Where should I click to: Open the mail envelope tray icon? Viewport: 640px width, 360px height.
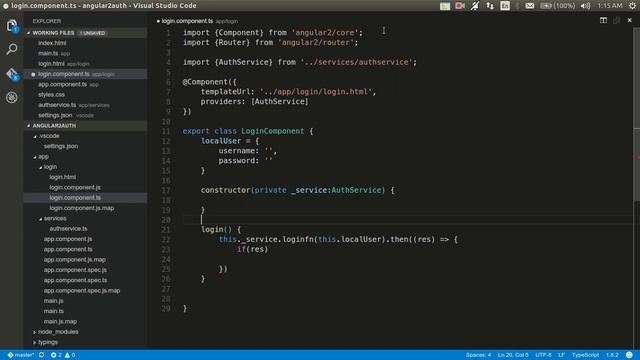530,6
